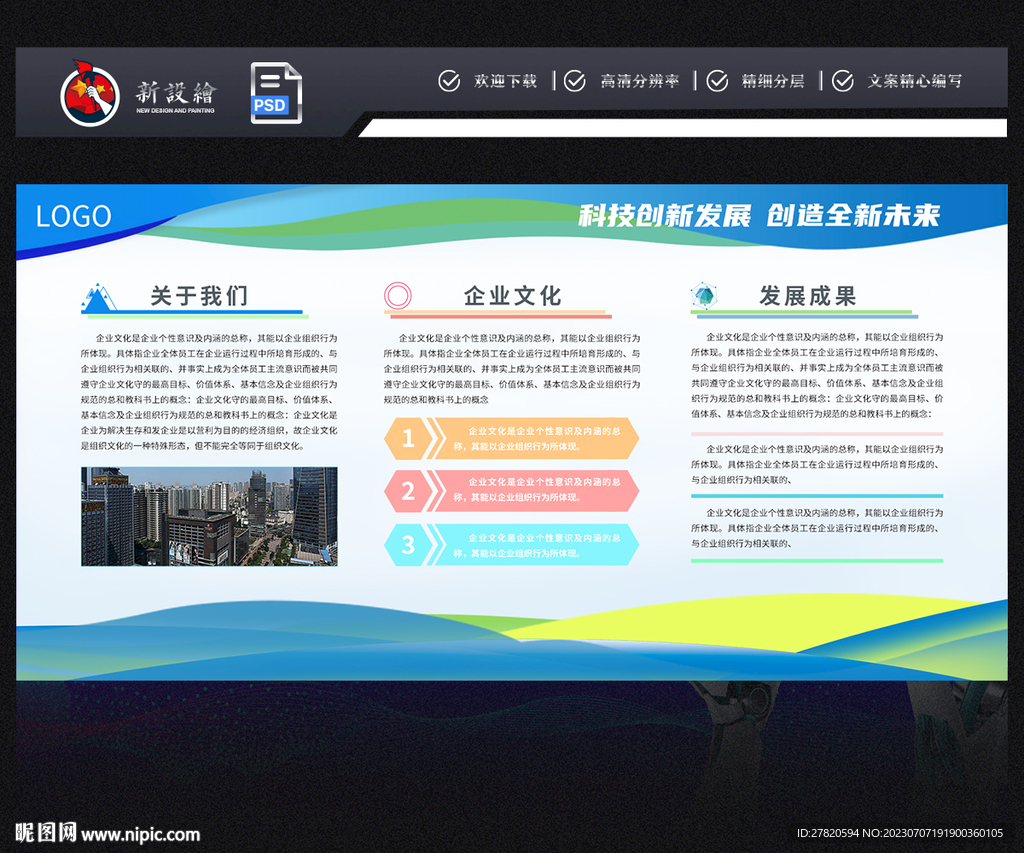The image size is (1024, 853).
Task: Click the white LOGO placeholder text
Action: pos(73,216)
